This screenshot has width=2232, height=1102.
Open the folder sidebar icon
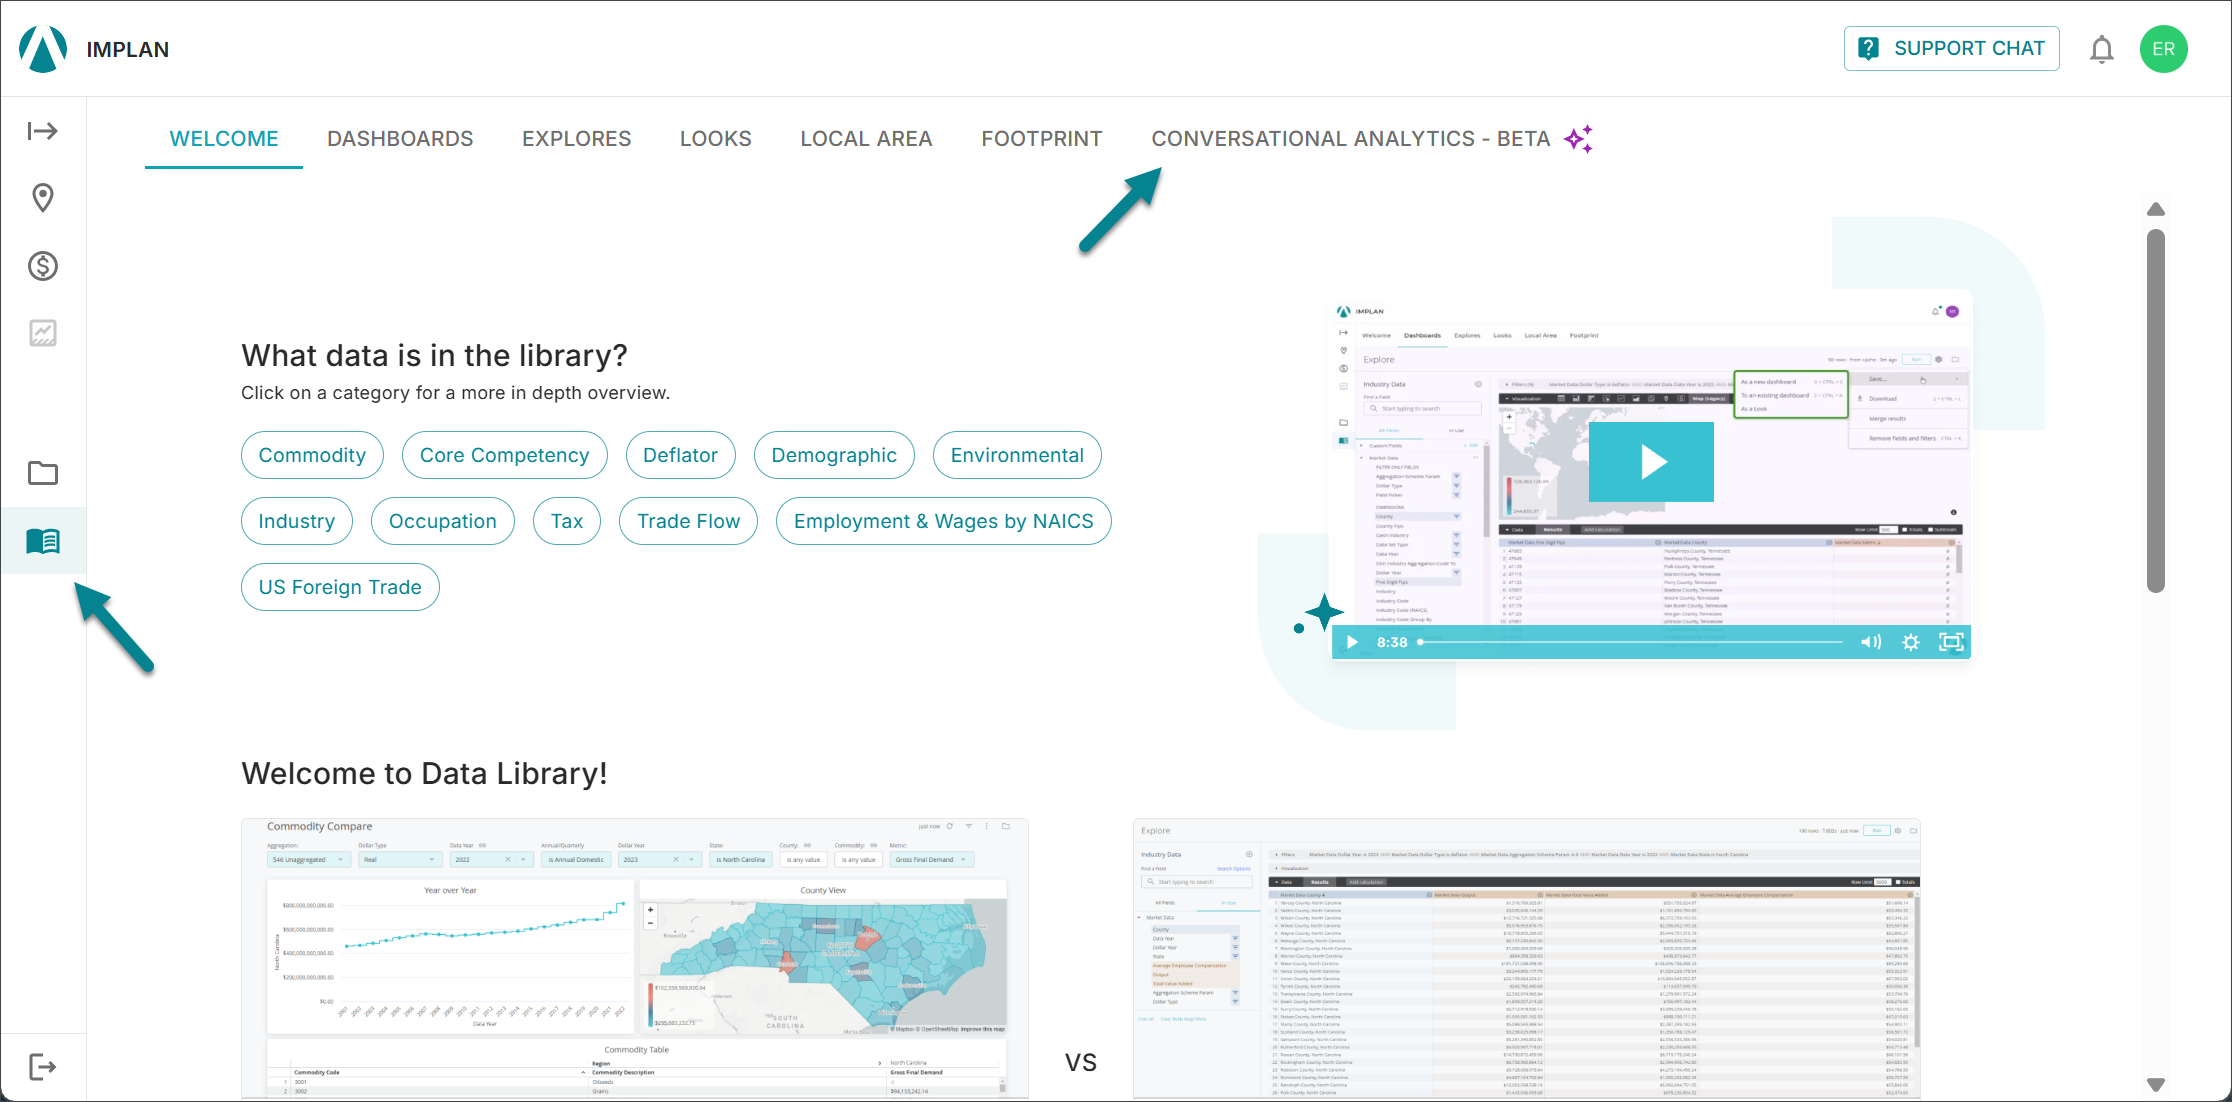(x=43, y=473)
